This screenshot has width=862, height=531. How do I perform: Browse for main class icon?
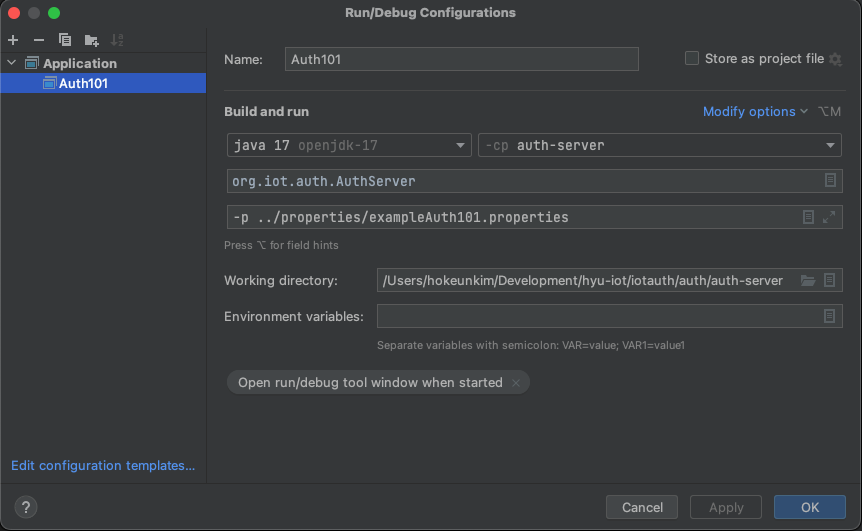pos(830,180)
